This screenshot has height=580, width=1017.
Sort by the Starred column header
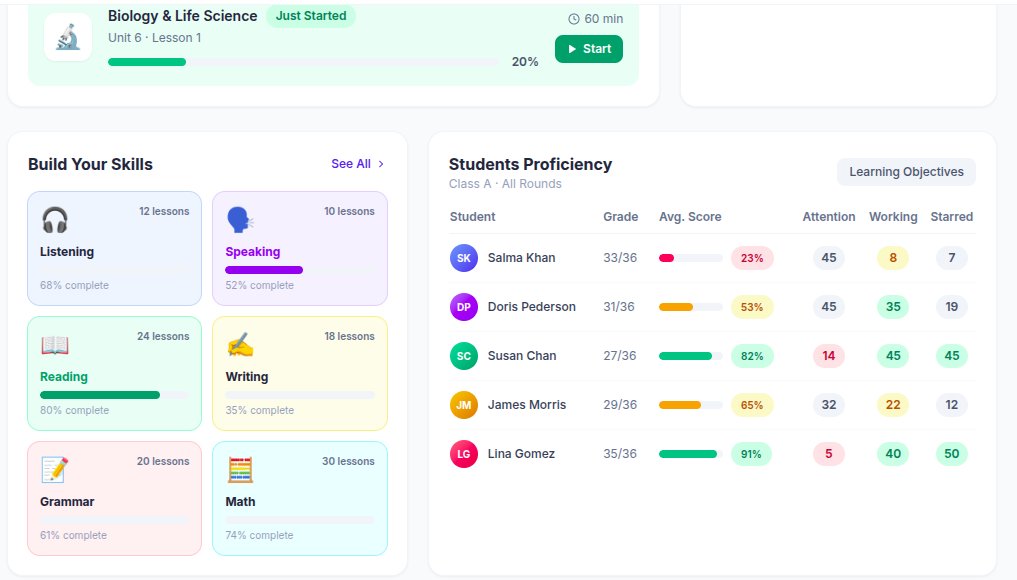[951, 217]
